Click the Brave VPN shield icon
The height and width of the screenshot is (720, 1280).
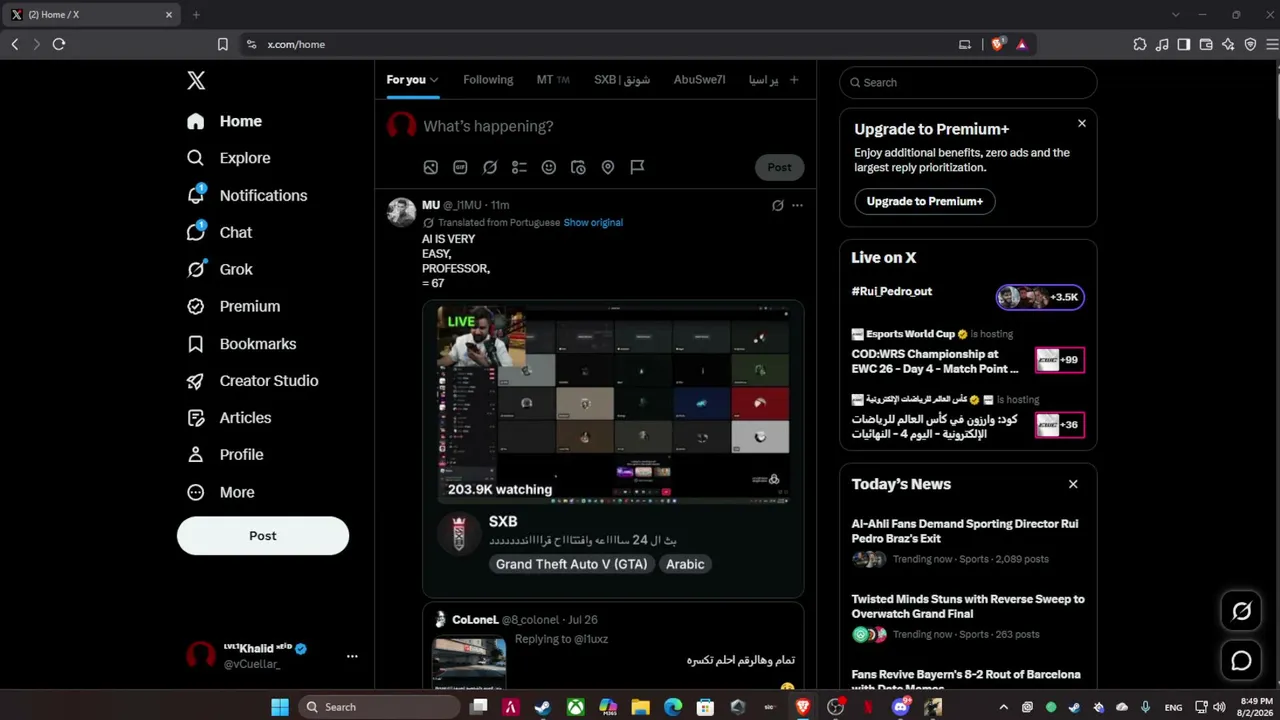pos(1250,44)
